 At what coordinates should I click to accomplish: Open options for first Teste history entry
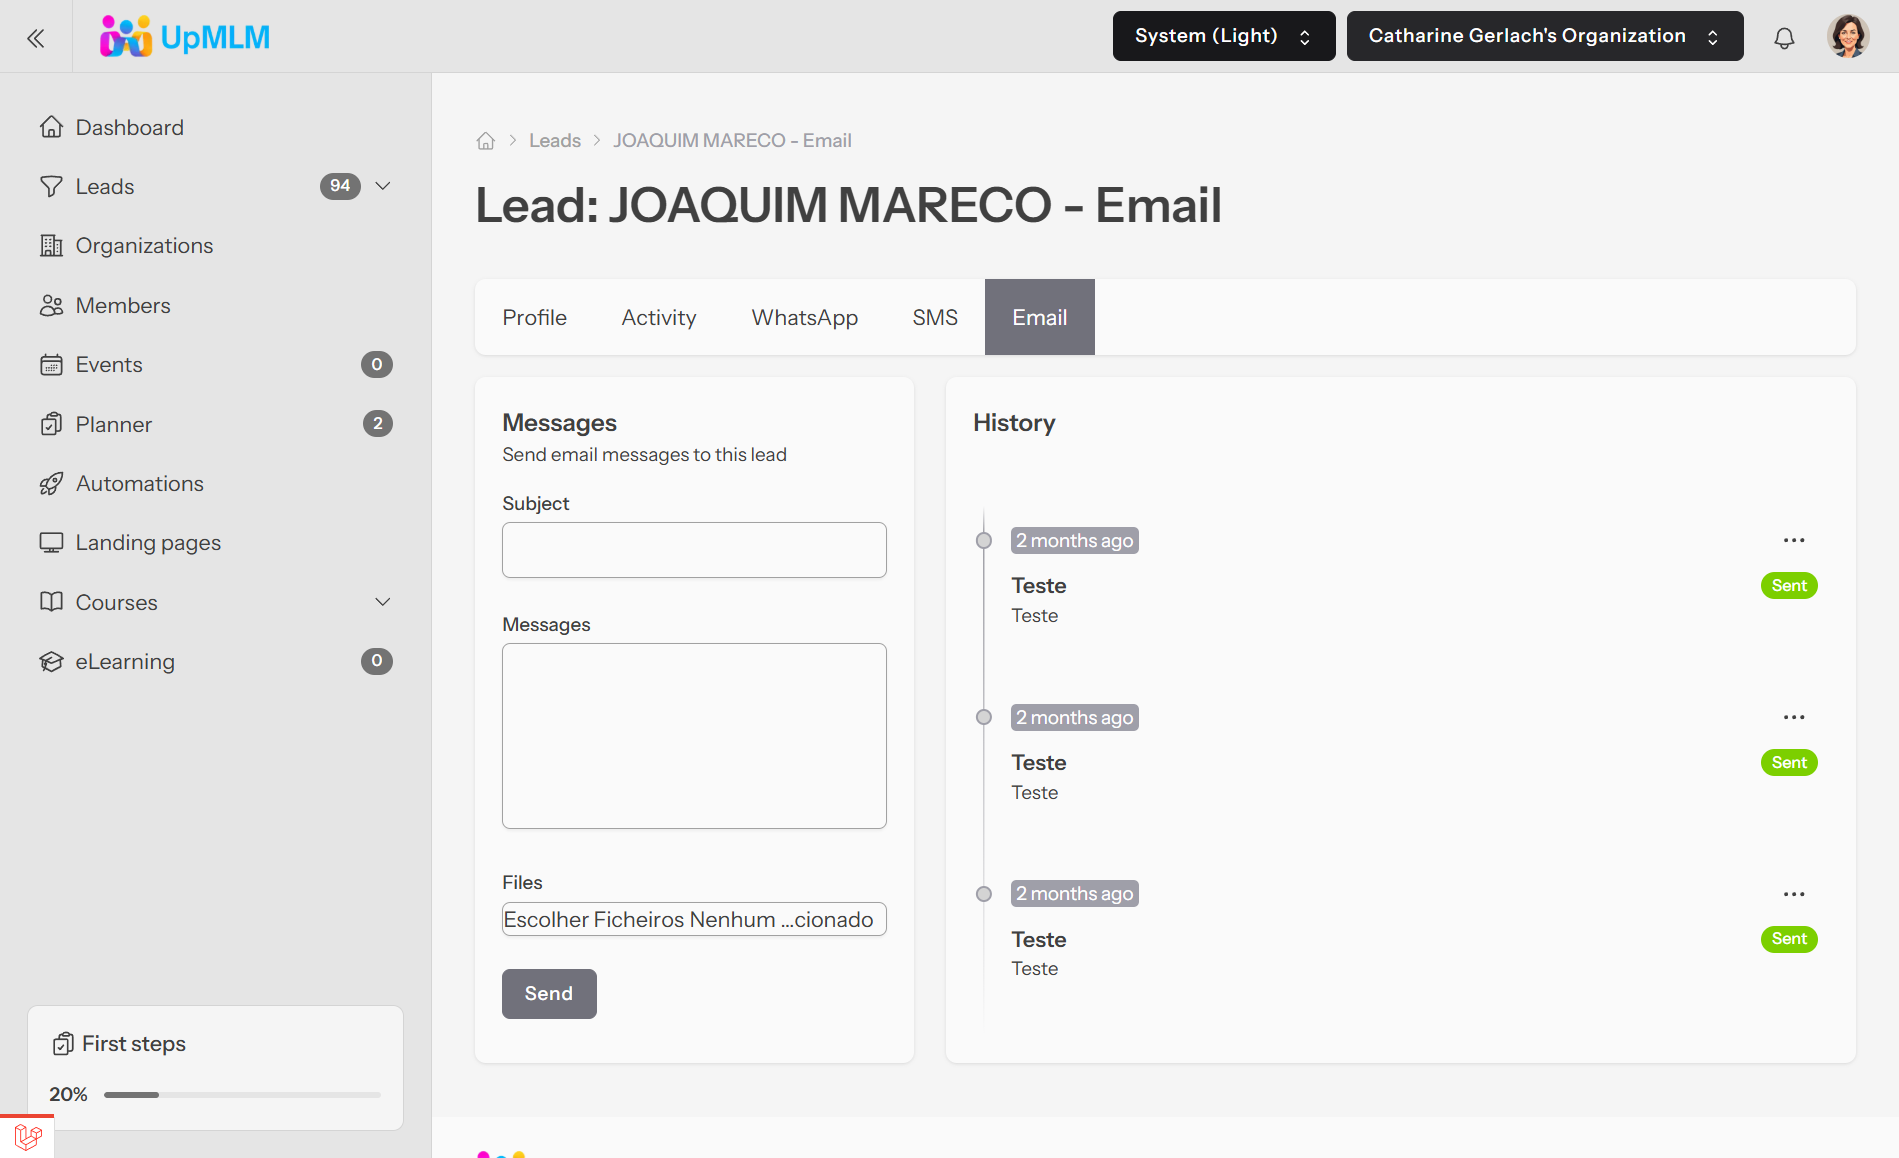coord(1794,541)
